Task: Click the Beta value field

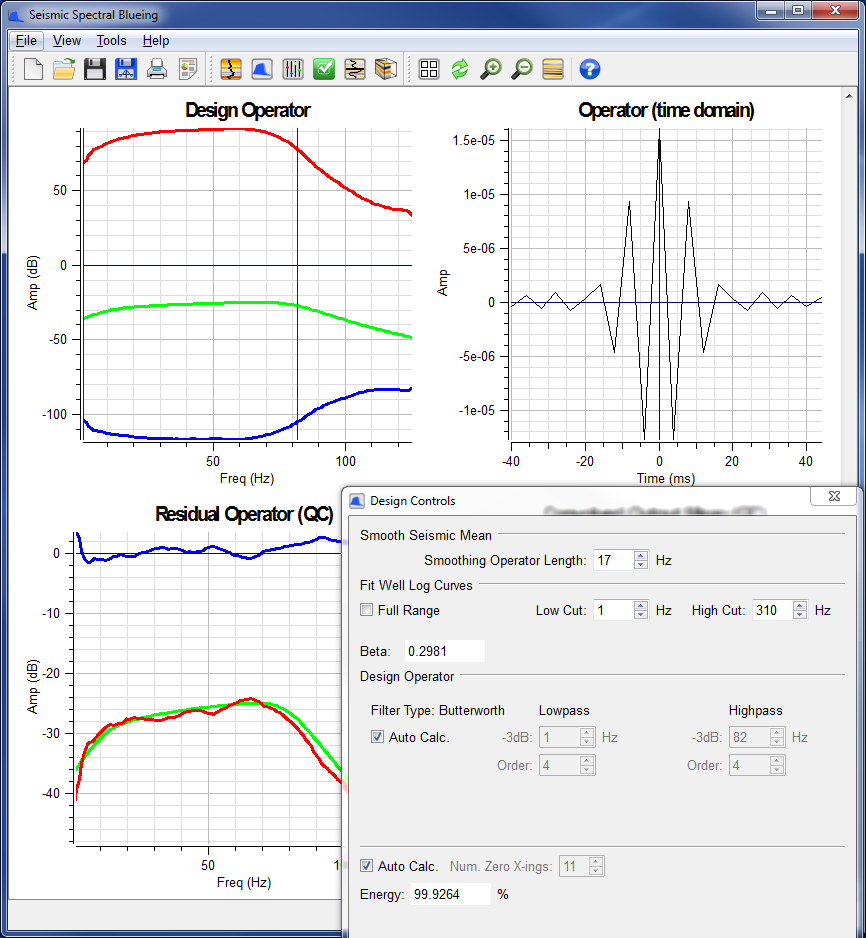Action: click(444, 651)
